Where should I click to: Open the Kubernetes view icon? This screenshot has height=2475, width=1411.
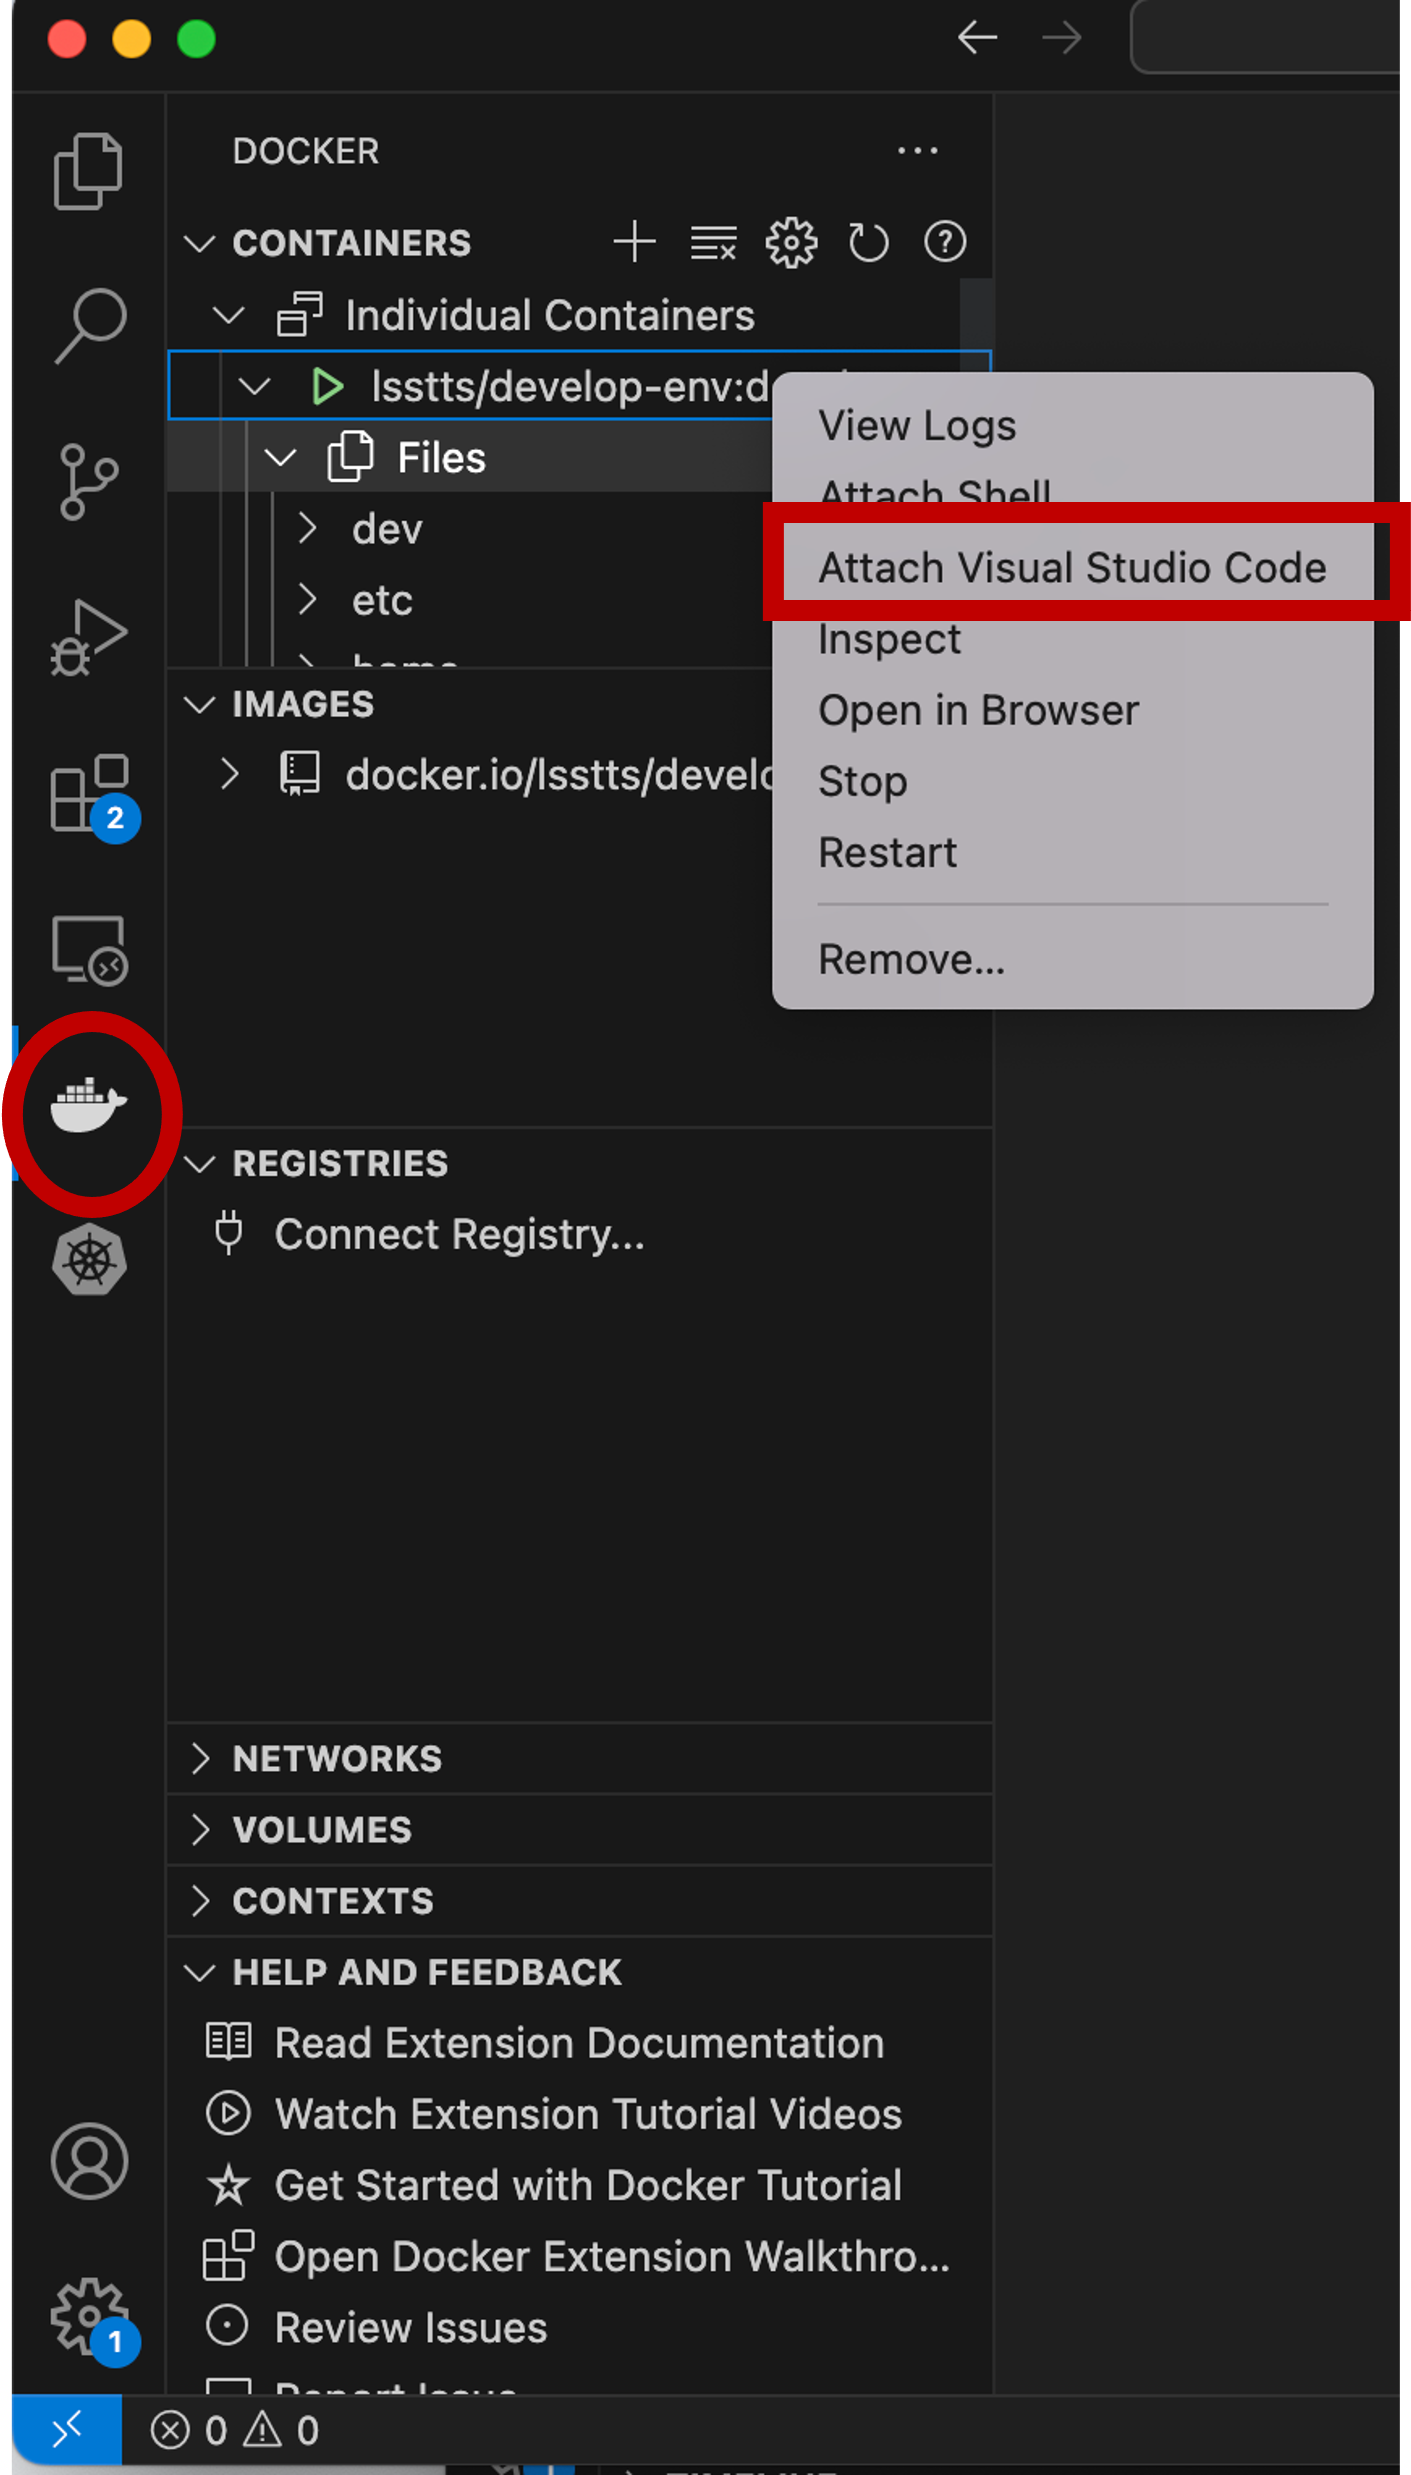tap(89, 1260)
